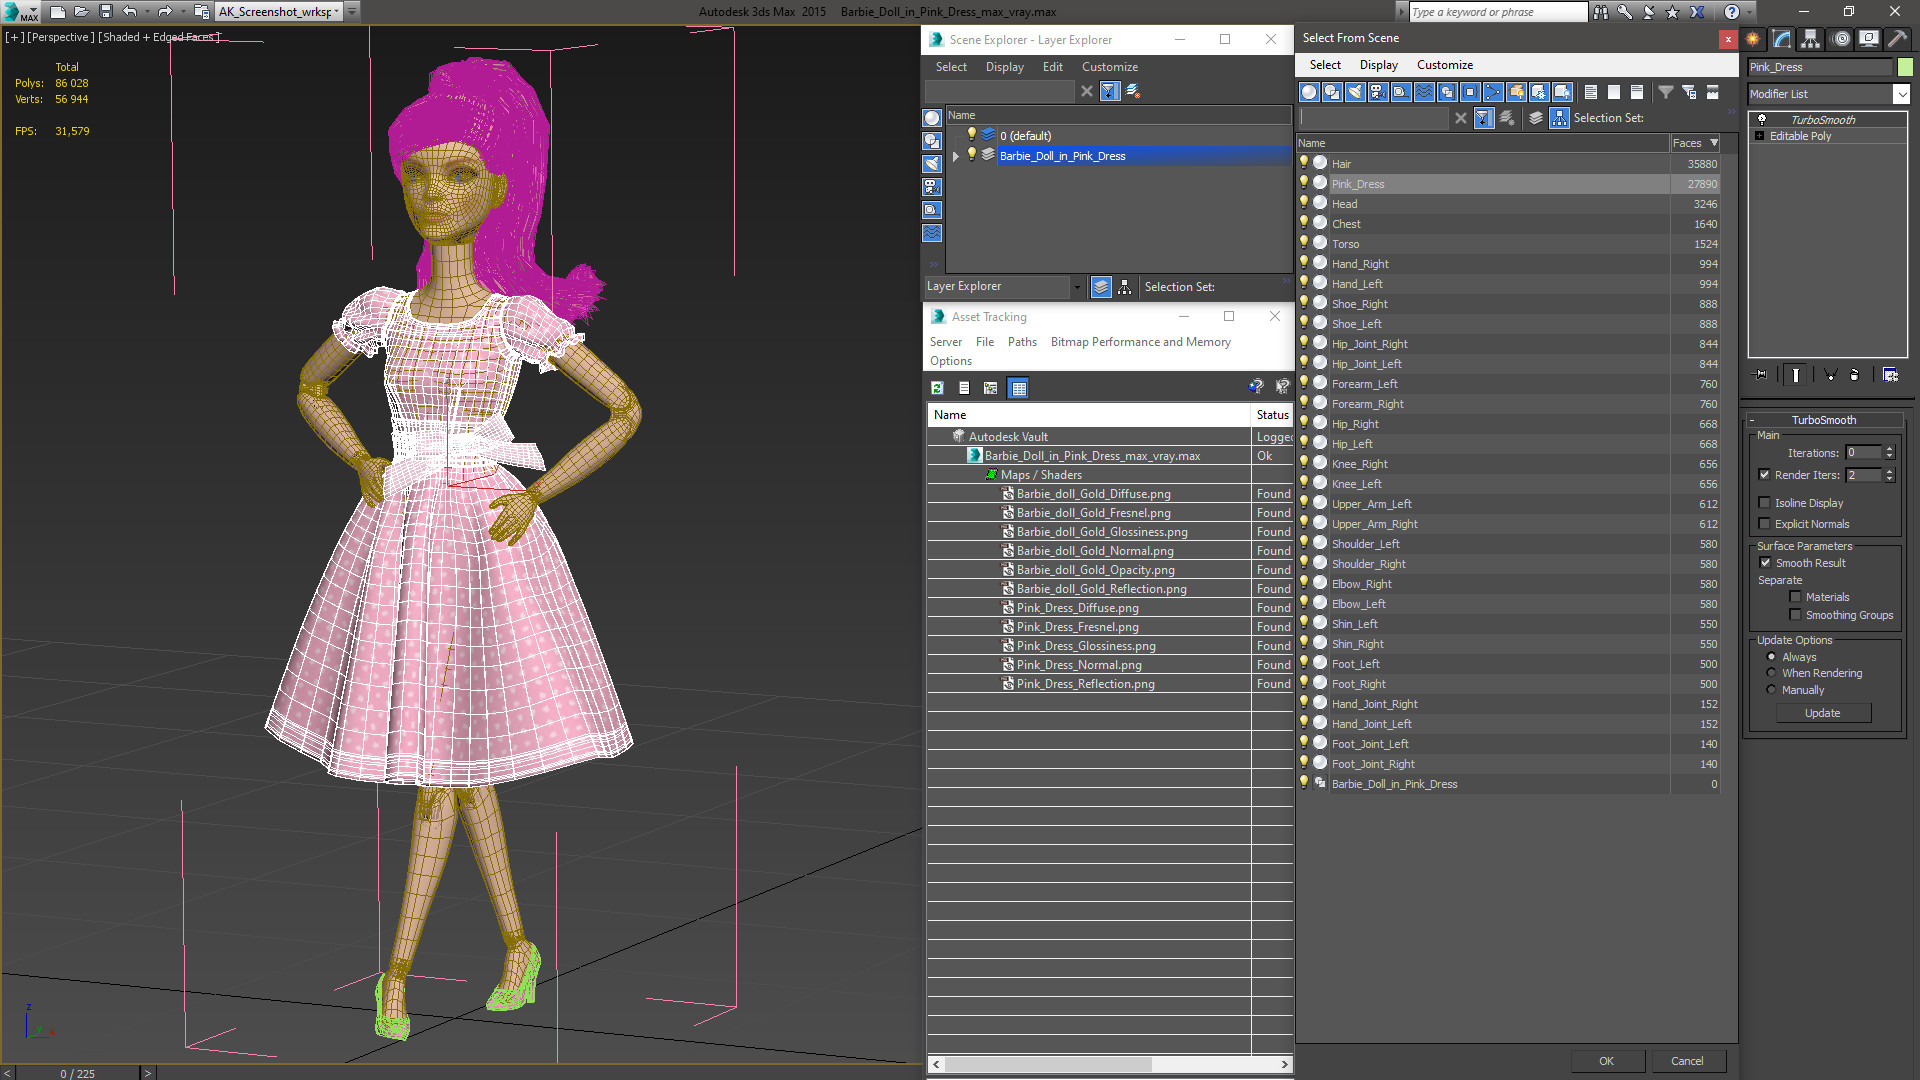Open the Server menu in Asset Tracking

(945, 342)
